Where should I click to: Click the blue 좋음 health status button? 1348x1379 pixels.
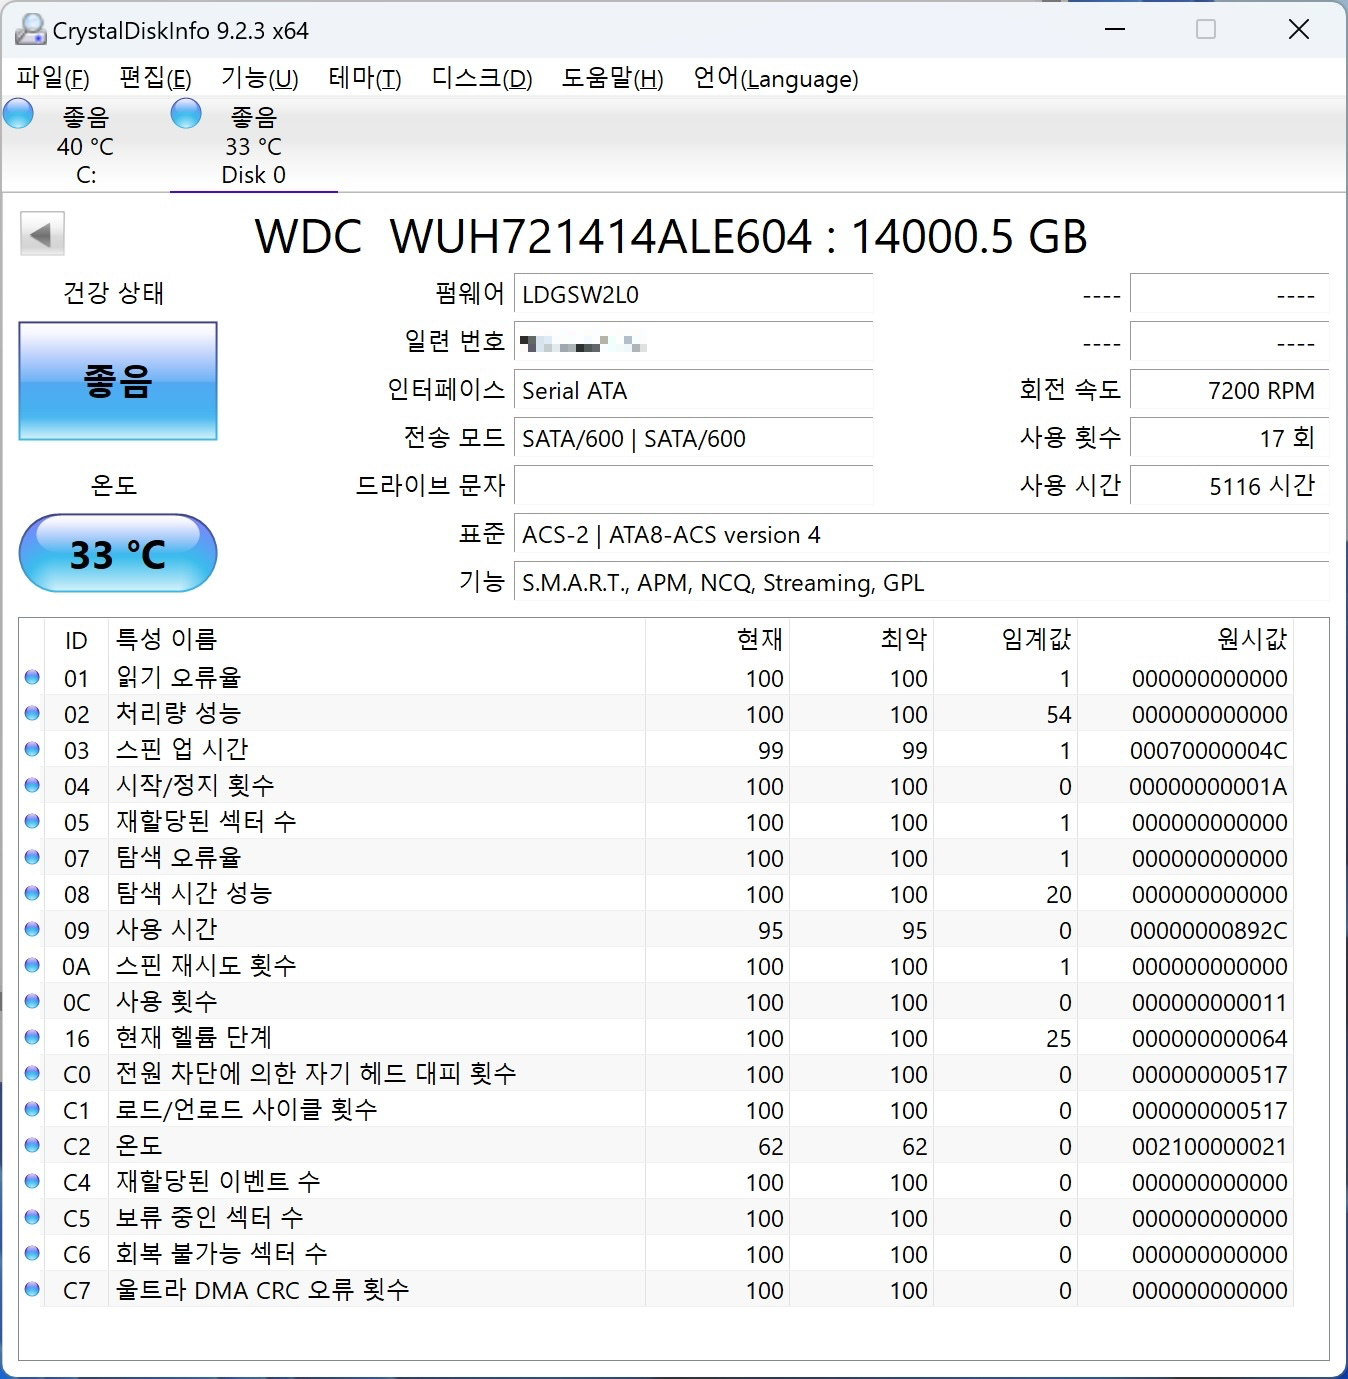[x=118, y=381]
